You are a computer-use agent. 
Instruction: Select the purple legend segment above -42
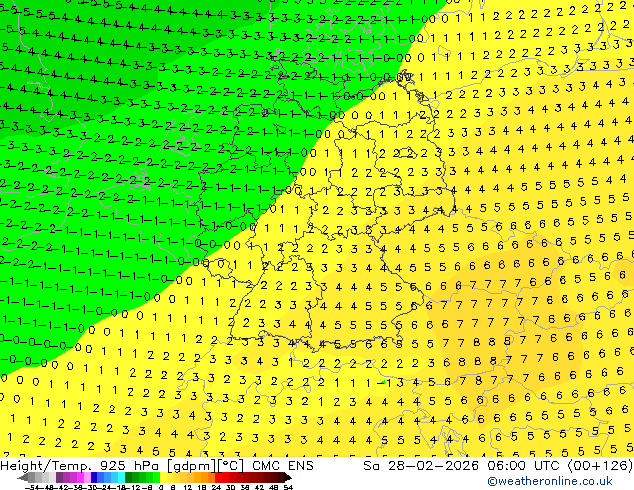click(x=59, y=477)
